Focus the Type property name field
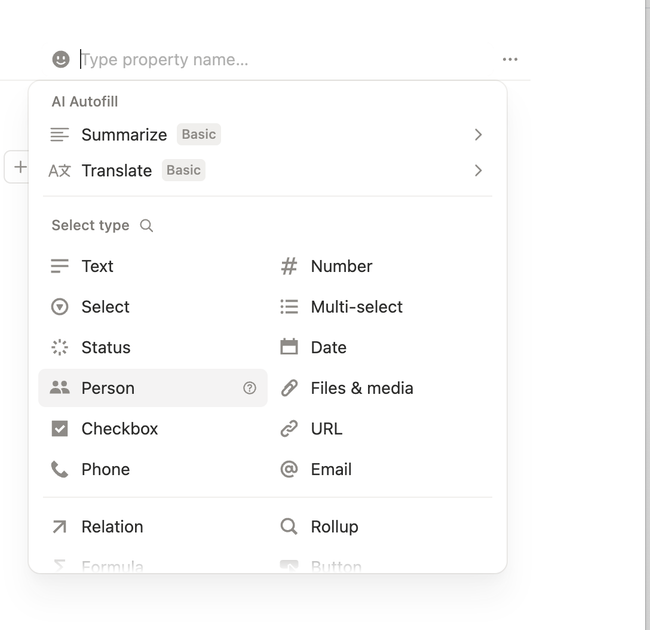The width and height of the screenshot is (650, 630). point(286,59)
